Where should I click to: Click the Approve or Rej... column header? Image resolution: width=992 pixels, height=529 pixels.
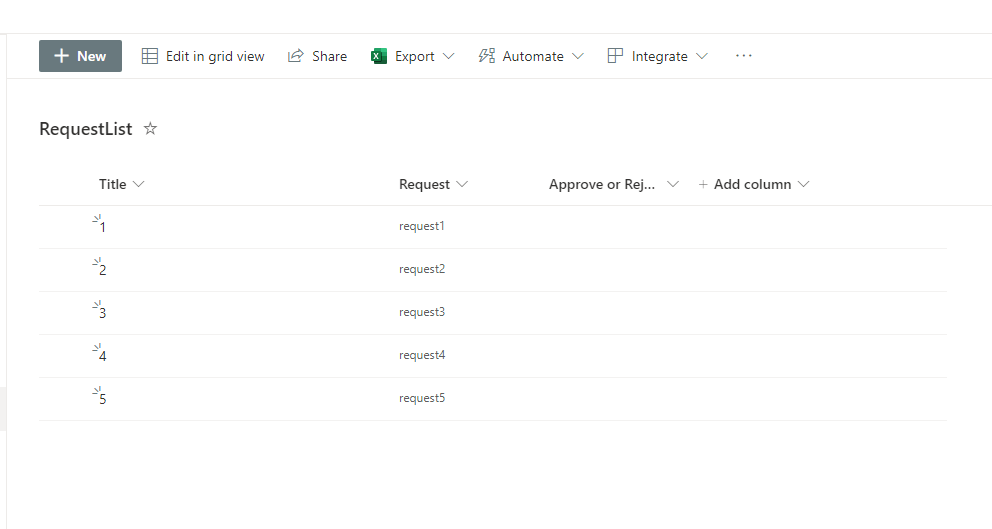tap(602, 184)
